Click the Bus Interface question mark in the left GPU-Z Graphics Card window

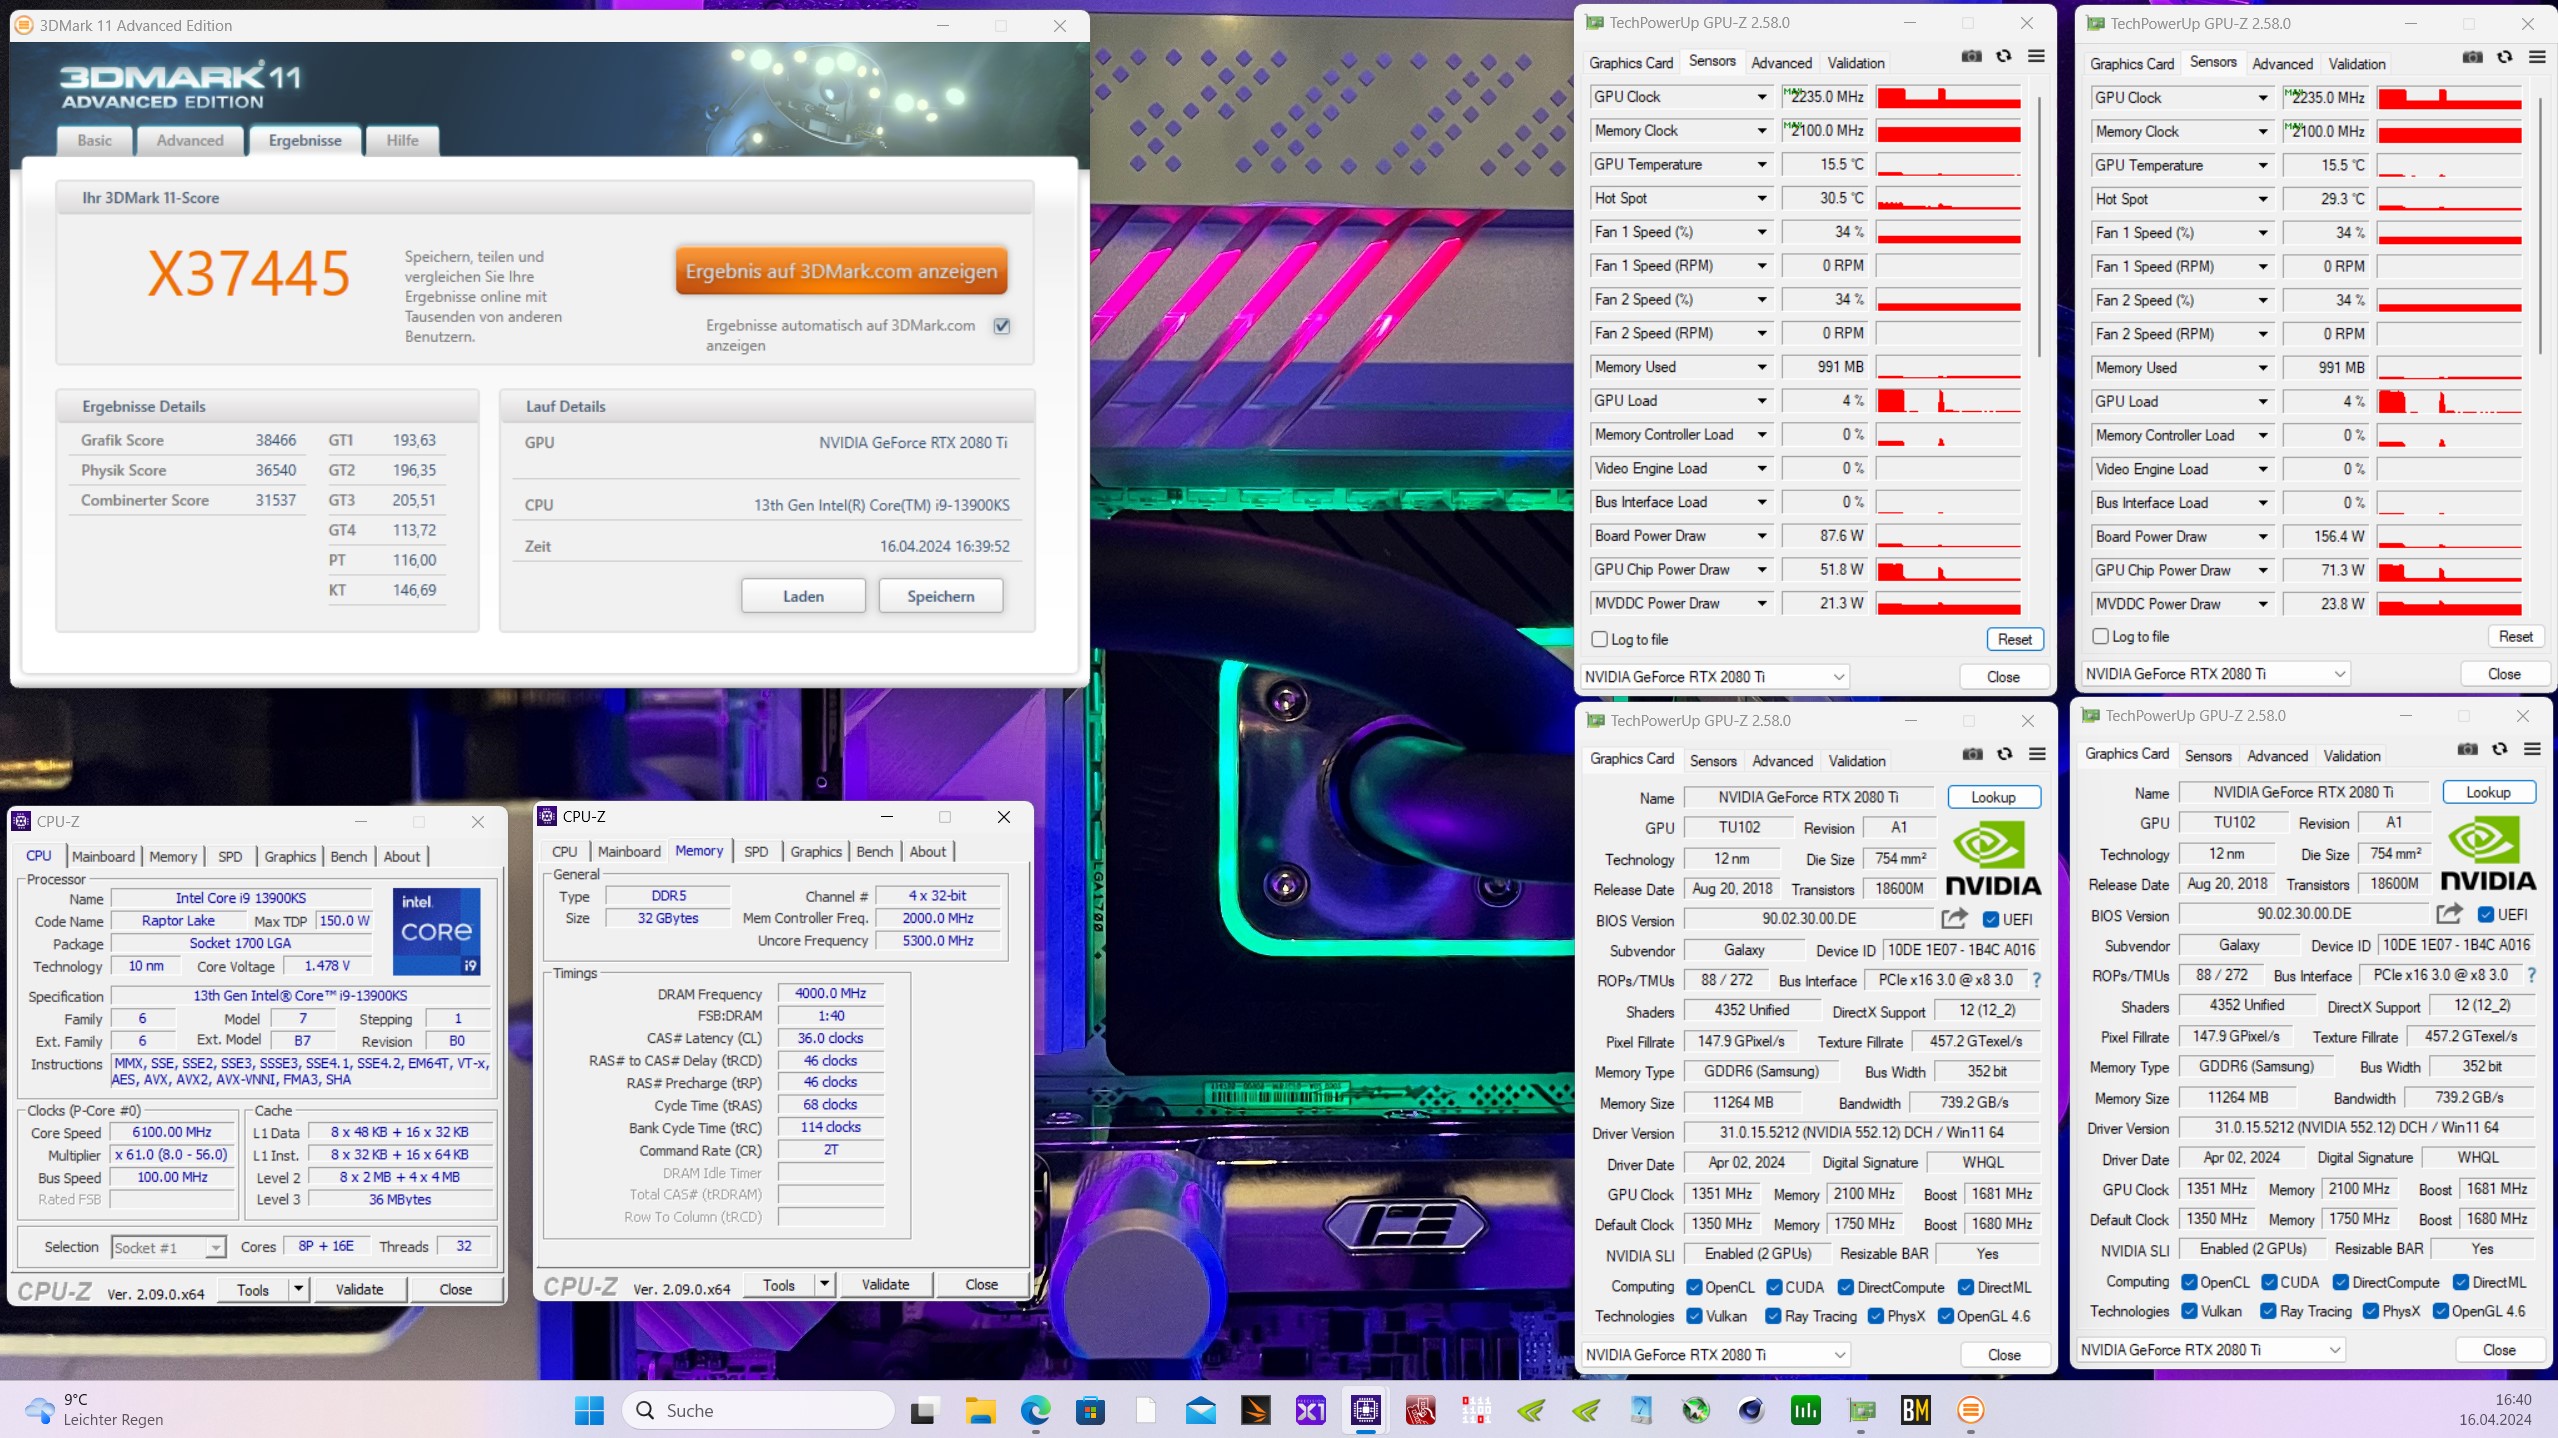(2037, 980)
